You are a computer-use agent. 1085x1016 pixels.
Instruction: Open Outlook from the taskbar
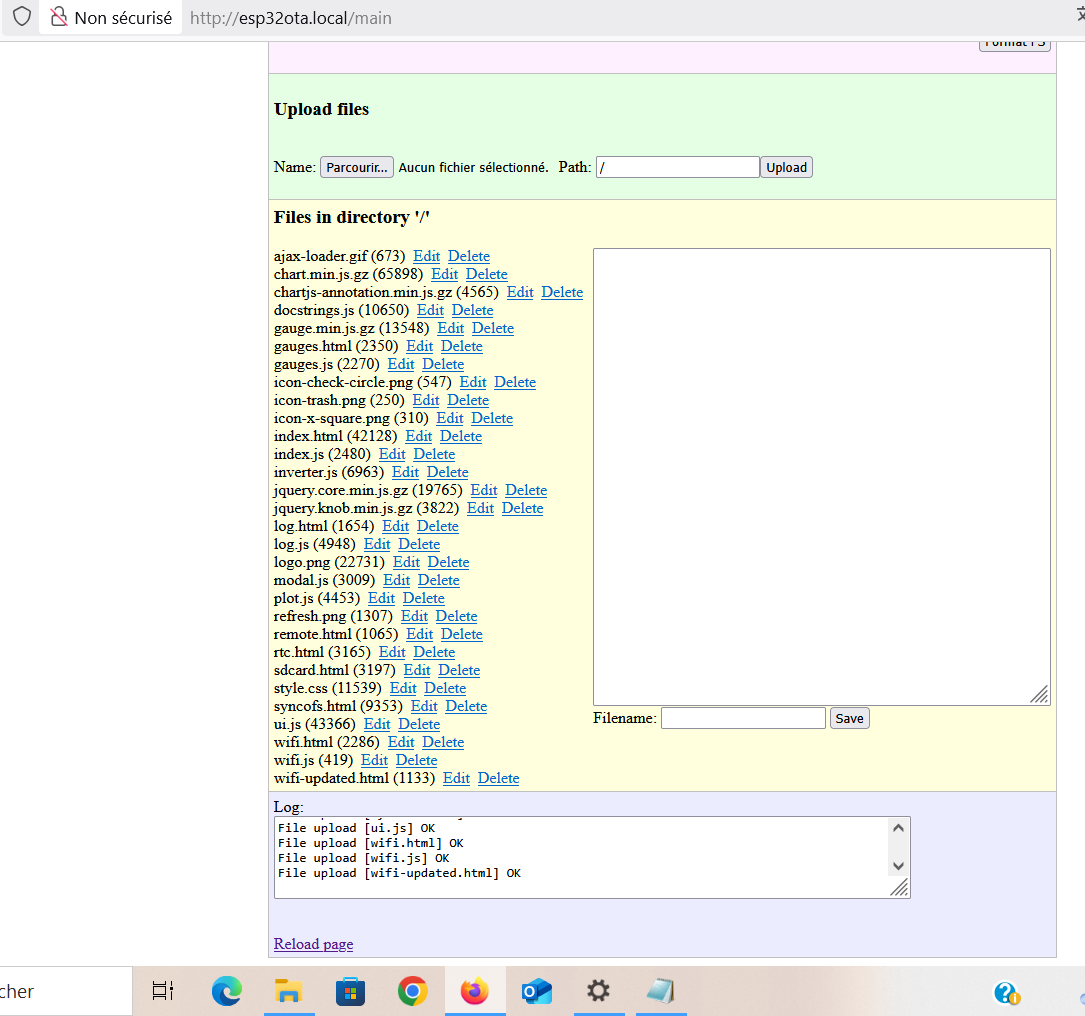(536, 991)
